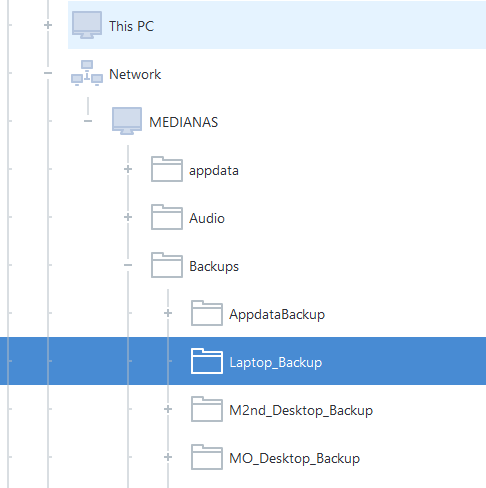Image resolution: width=486 pixels, height=488 pixels.
Task: Select the AppdataBackup folder name
Action: click(x=277, y=315)
